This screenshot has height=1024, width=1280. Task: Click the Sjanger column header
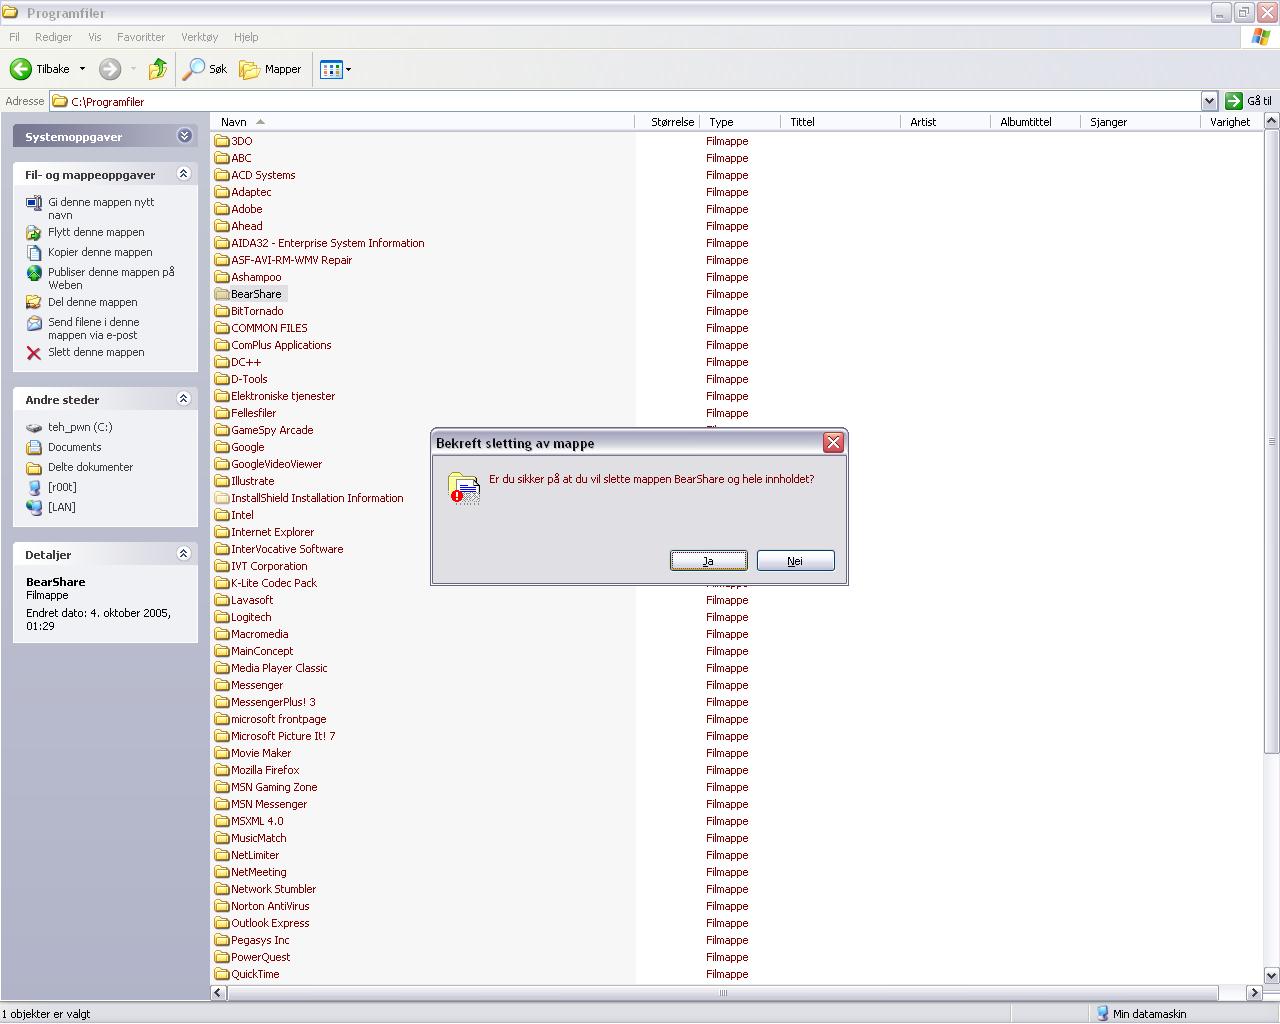[x=1140, y=122]
